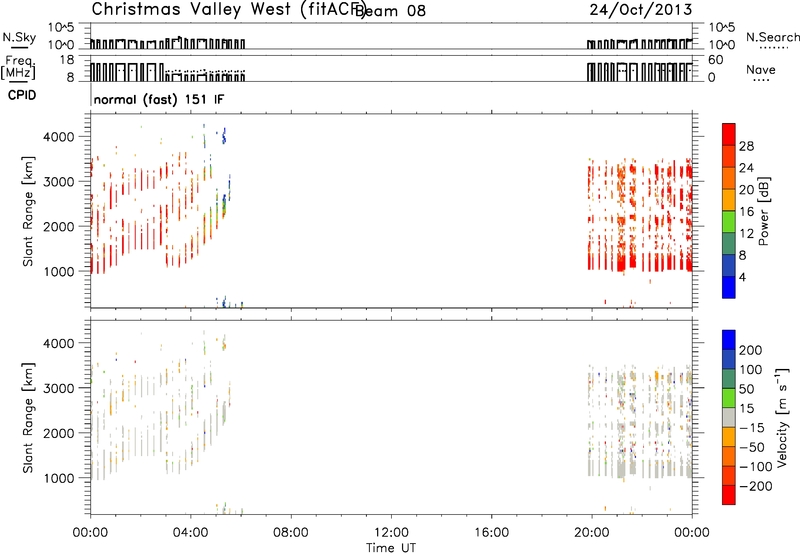Select the N.Search legend label

(772, 37)
